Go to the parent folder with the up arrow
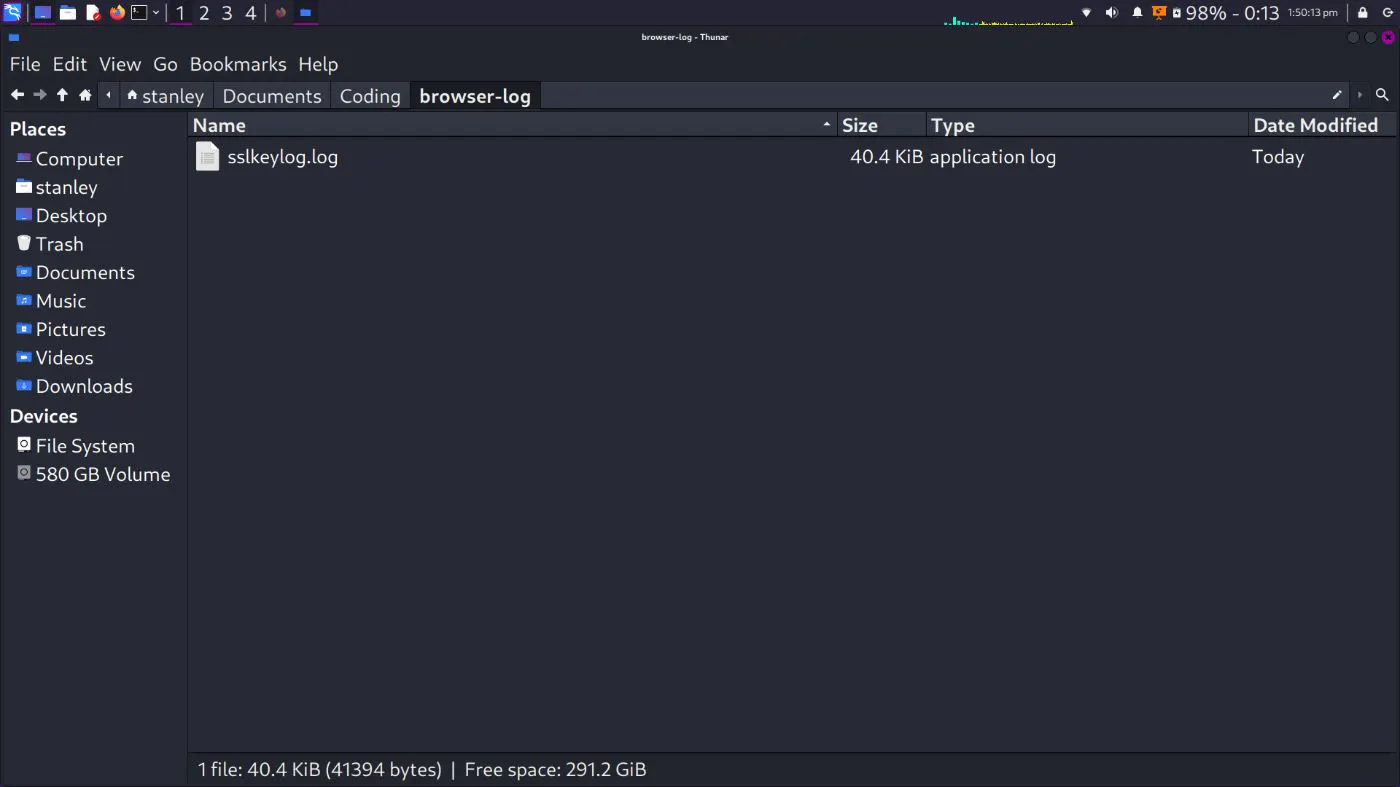 click(61, 95)
